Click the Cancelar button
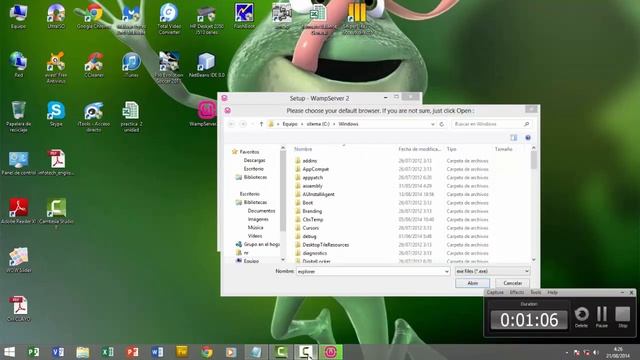The height and width of the screenshot is (360, 640). [x=512, y=283]
